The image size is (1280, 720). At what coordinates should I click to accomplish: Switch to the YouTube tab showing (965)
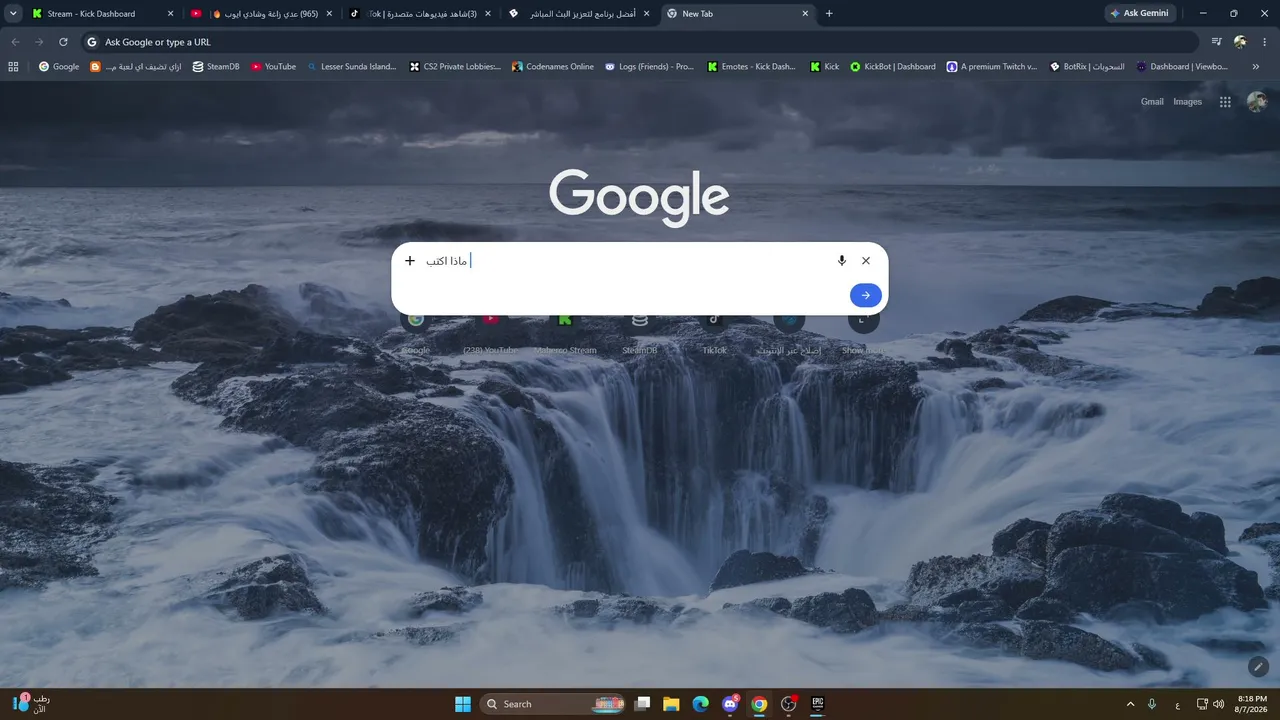click(262, 14)
